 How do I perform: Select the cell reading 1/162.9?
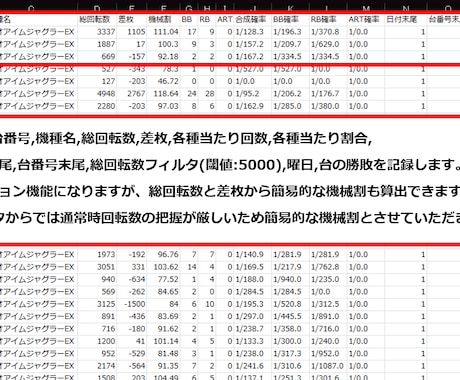pyautogui.click(x=253, y=106)
